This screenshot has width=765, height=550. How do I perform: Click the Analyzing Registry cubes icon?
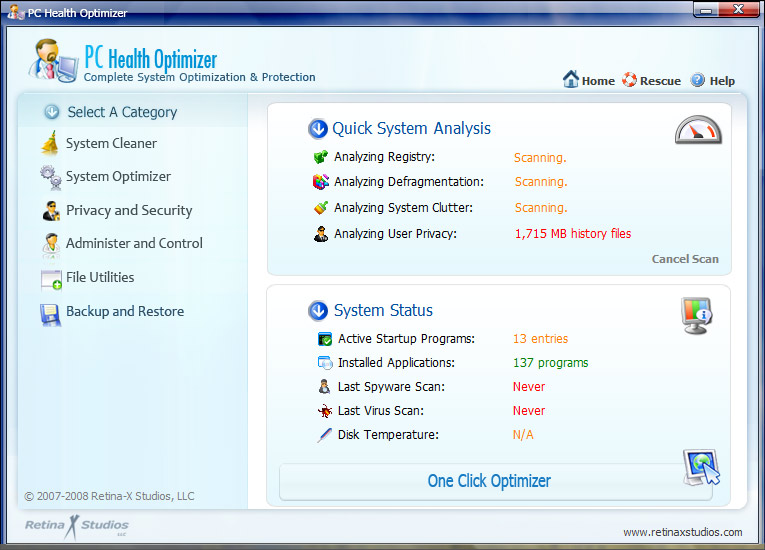click(321, 157)
